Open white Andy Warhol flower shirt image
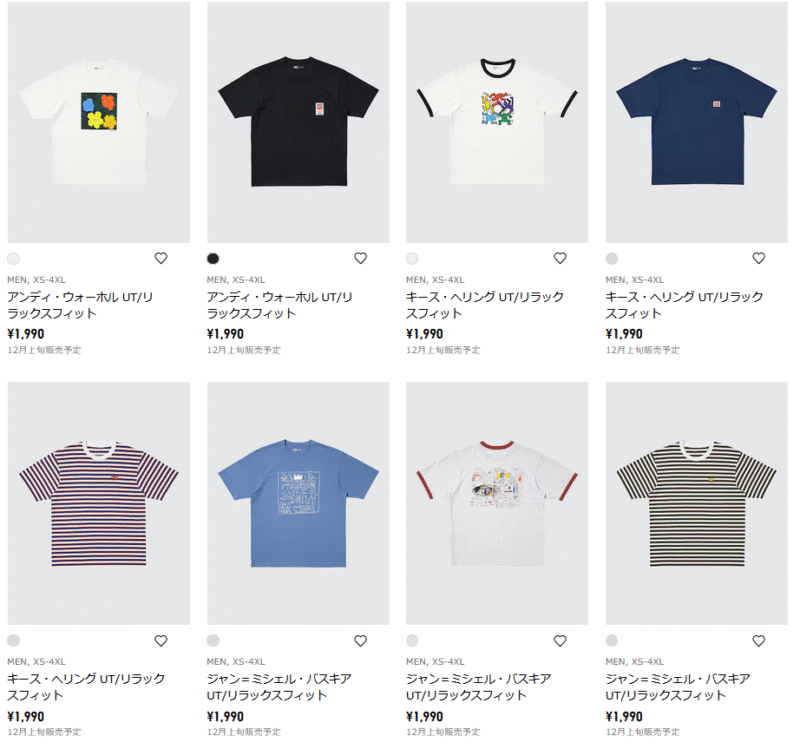The image size is (800, 749). pos(98,122)
